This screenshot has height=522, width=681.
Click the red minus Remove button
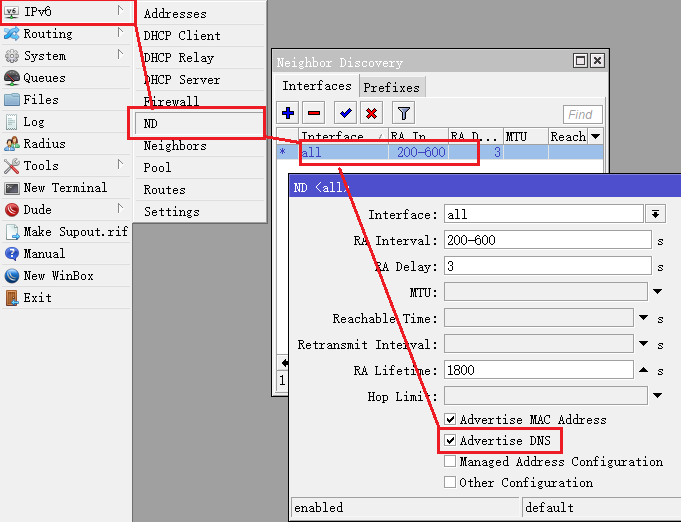point(313,114)
